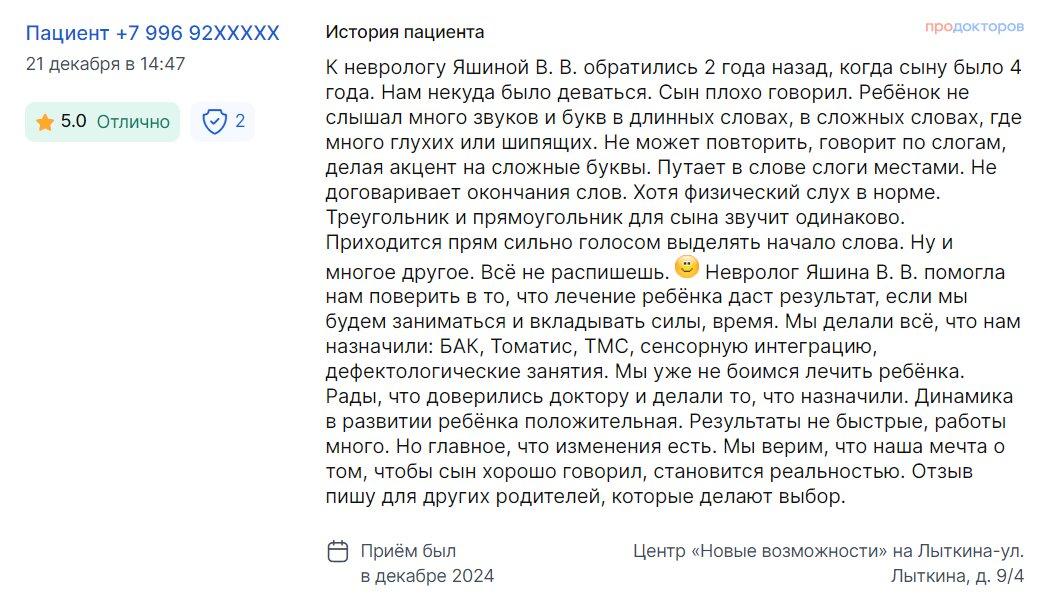
Task: Click the line starting дефектологические занятия
Action: click(645, 371)
